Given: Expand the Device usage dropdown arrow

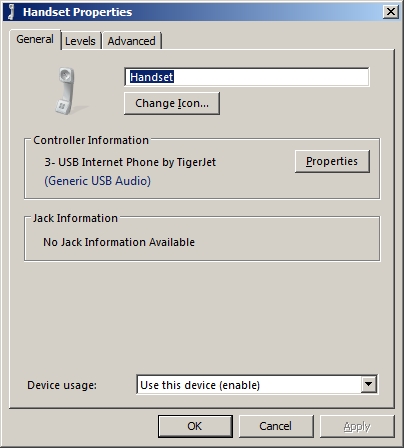Looking at the screenshot, I should [368, 384].
